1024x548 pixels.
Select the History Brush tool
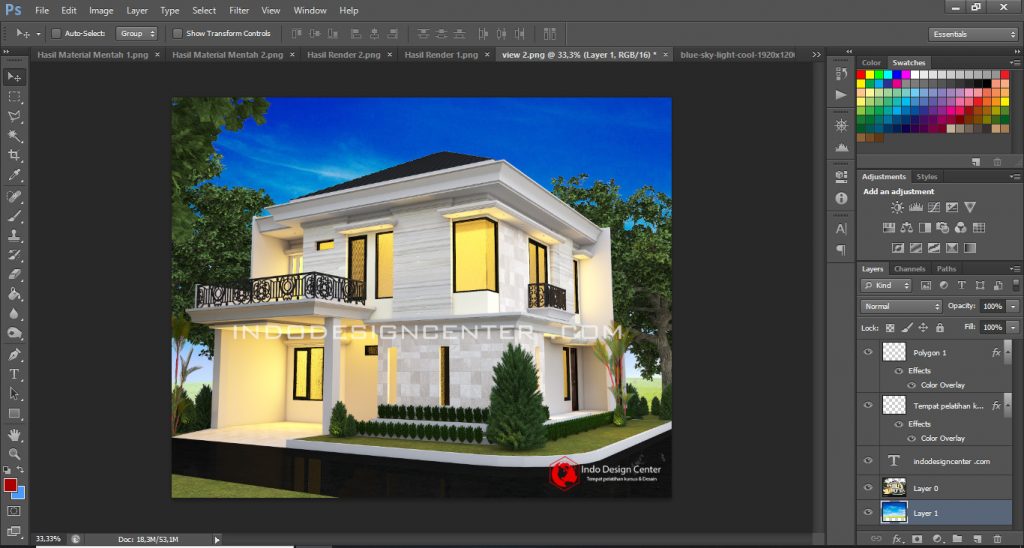[14, 255]
